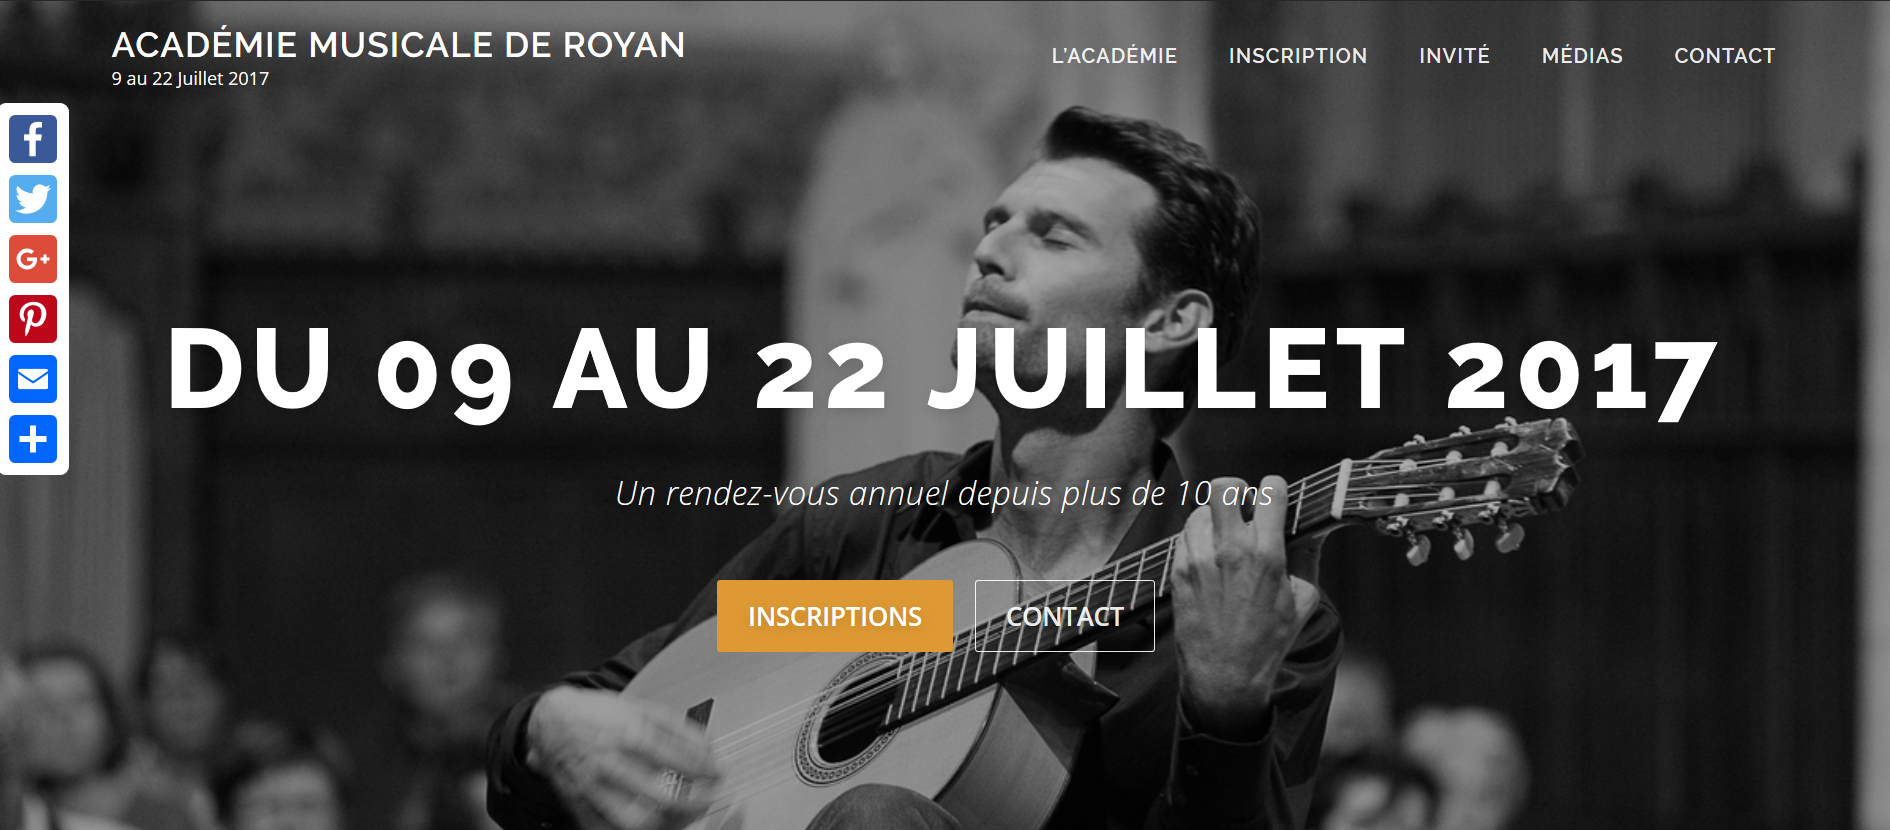Viewport: 1890px width, 830px height.
Task: Open the ACADÉMIE MUSICALE DE ROYAN site title
Action: tap(398, 45)
